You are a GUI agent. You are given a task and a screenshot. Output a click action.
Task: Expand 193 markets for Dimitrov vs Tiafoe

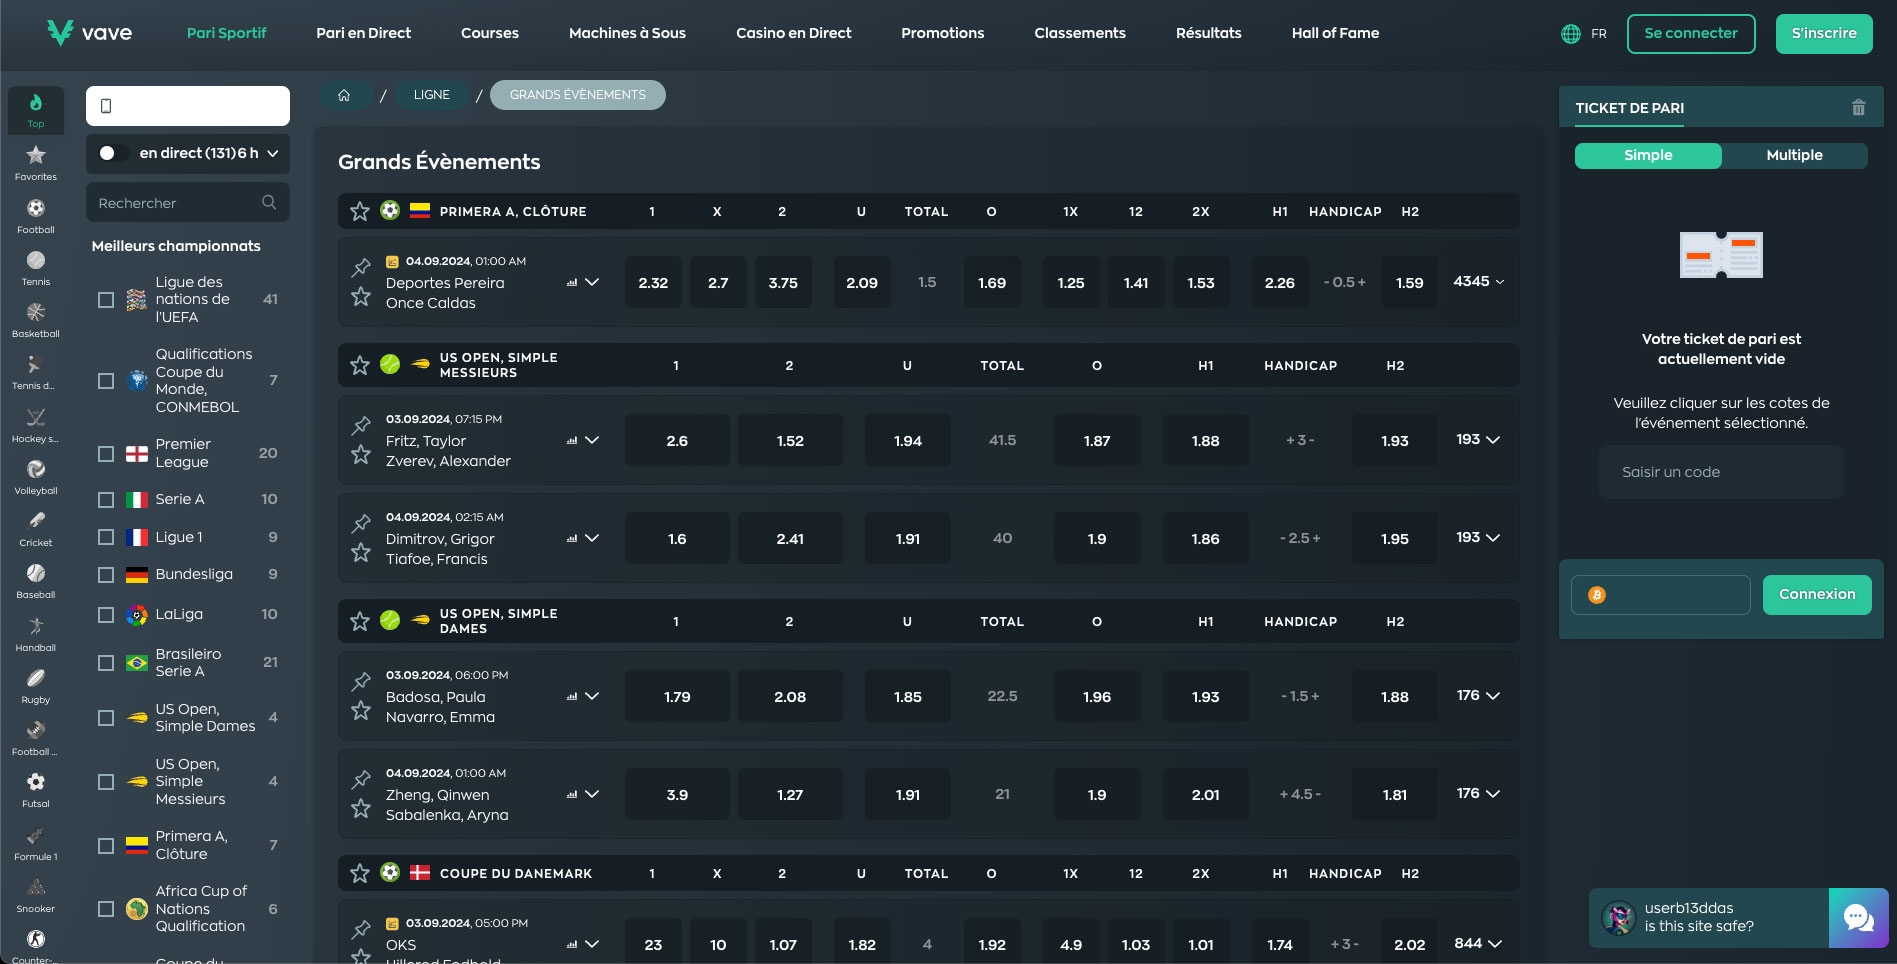pyautogui.click(x=1478, y=538)
